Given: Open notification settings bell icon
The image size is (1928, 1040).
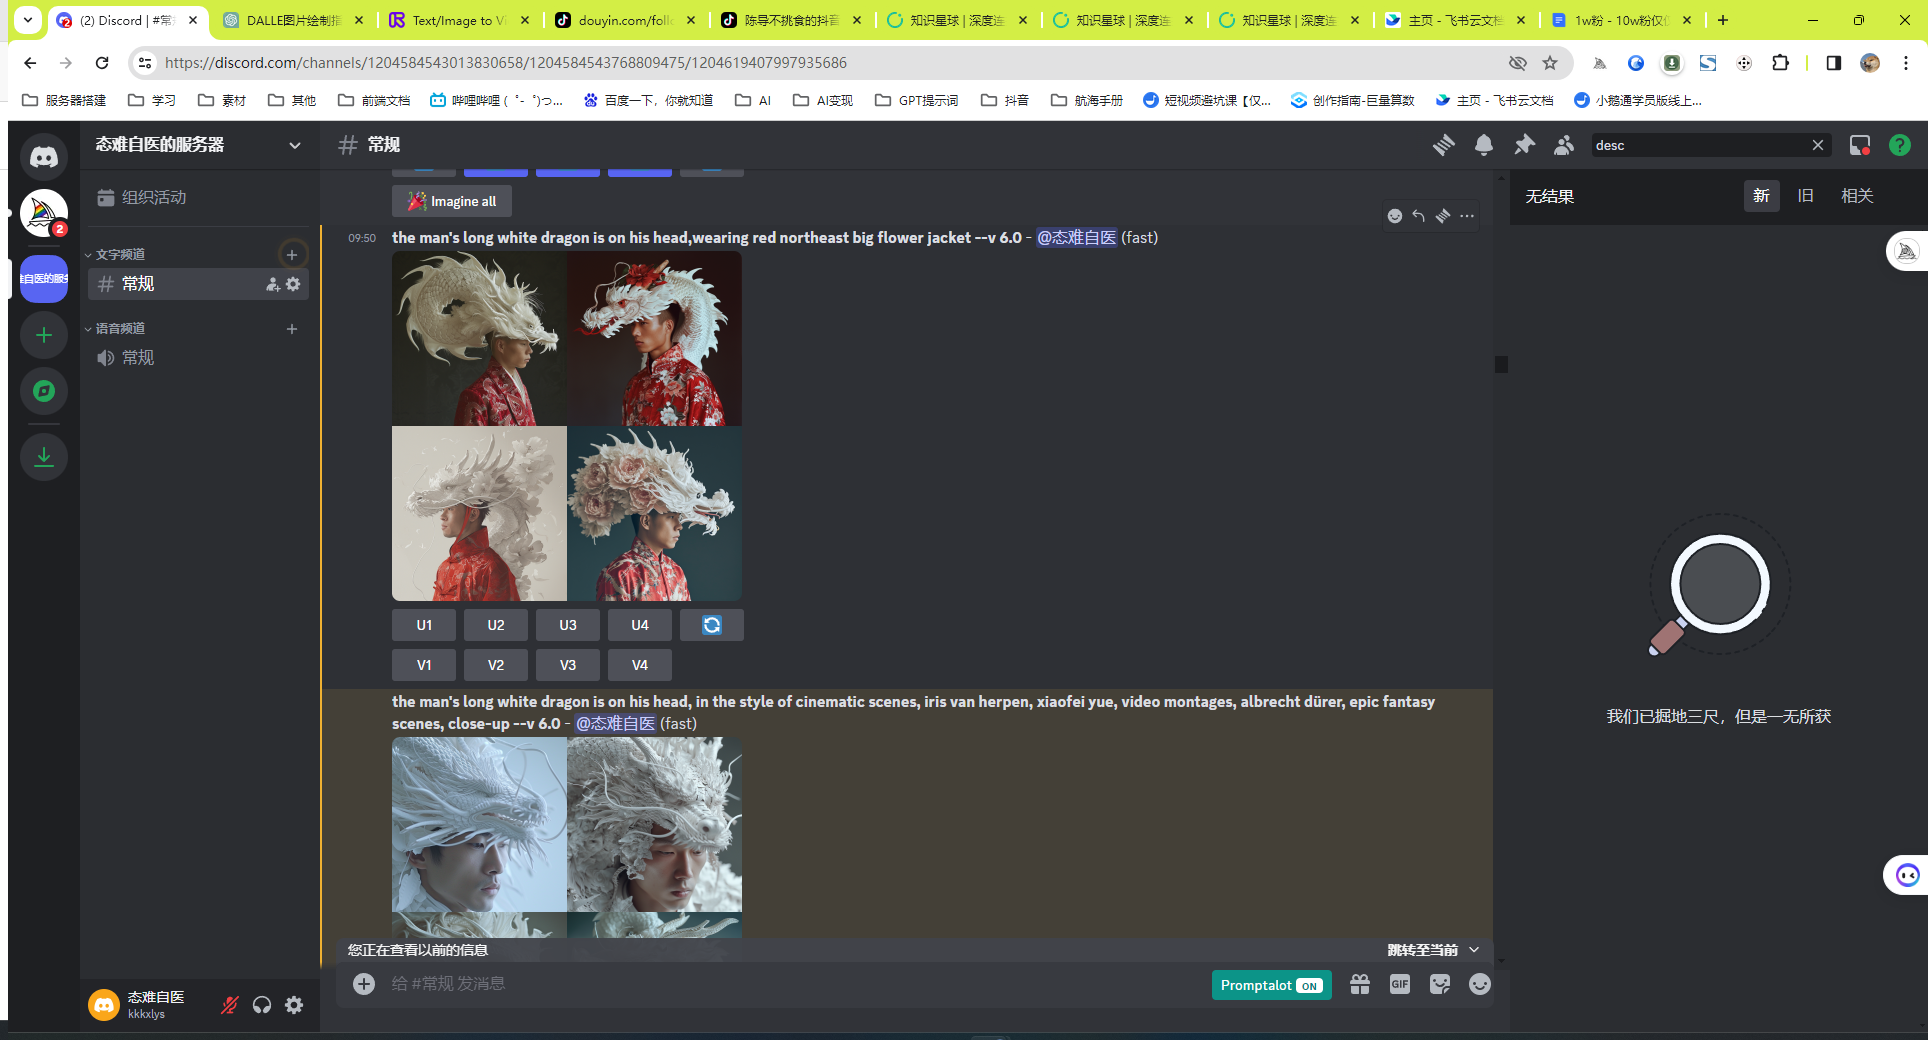Looking at the screenshot, I should coord(1484,145).
